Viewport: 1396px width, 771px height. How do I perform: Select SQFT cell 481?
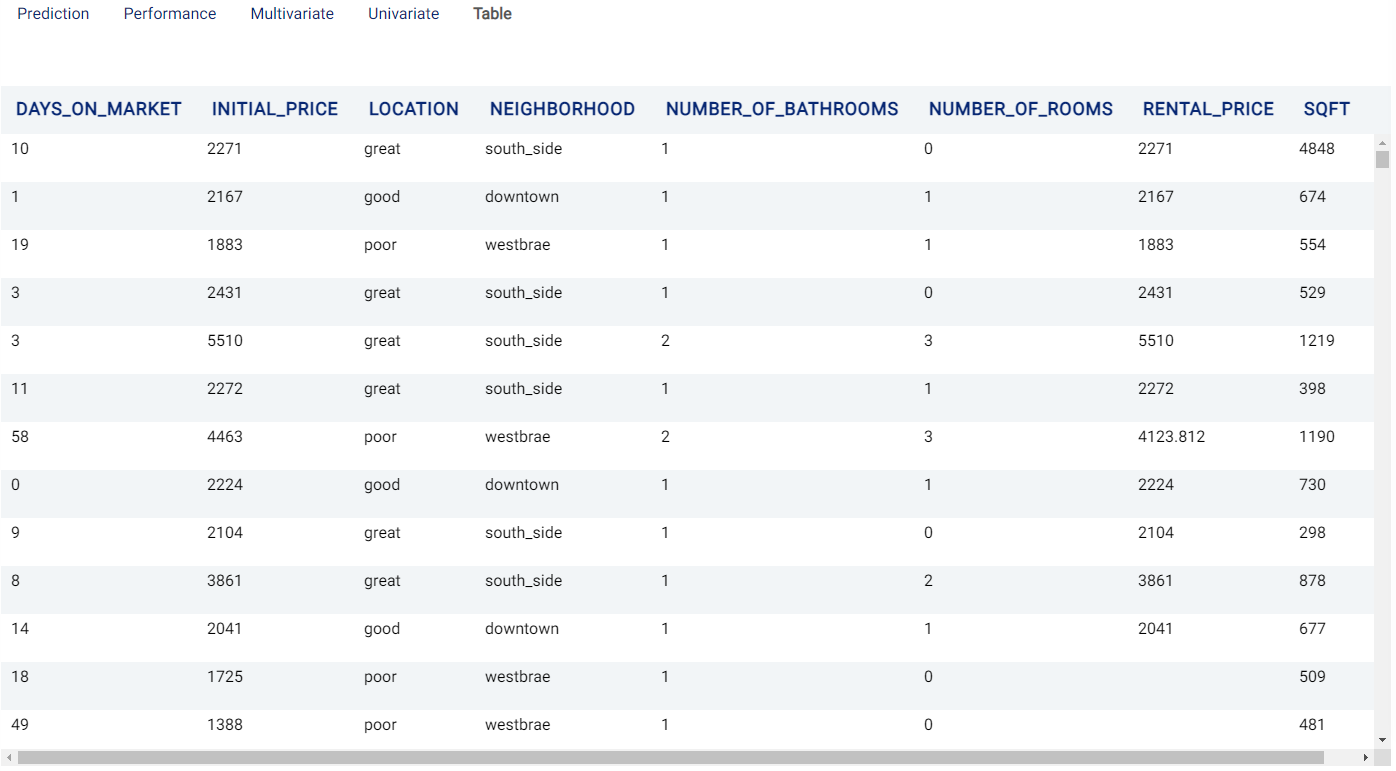click(x=1313, y=725)
